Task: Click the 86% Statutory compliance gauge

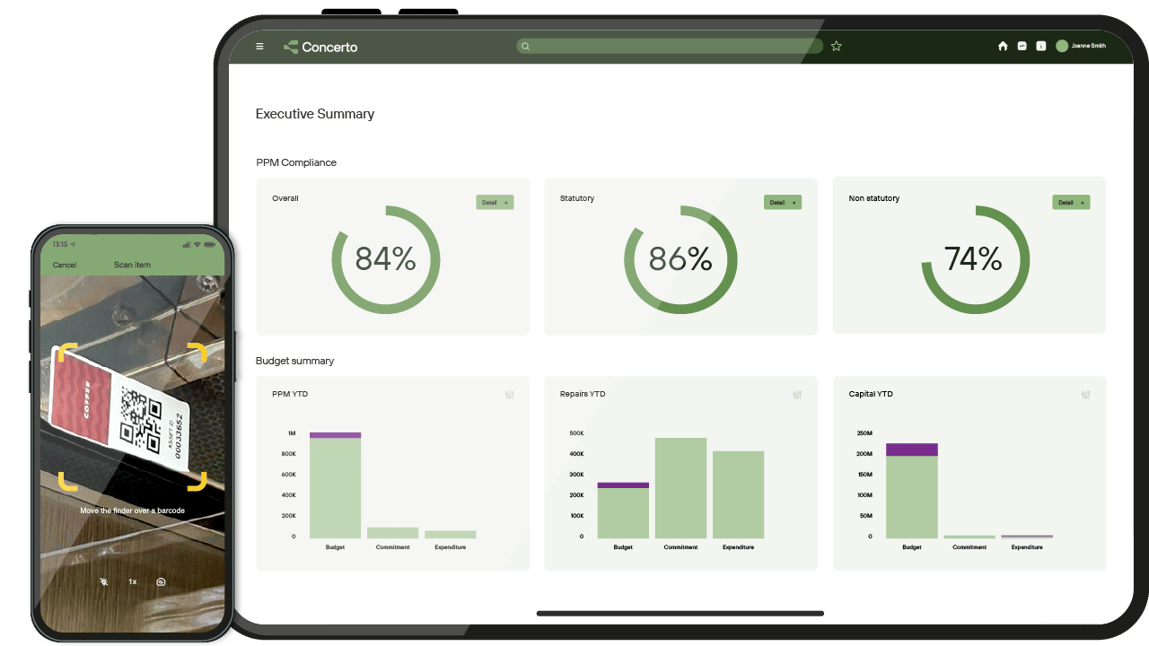Action: (681, 259)
